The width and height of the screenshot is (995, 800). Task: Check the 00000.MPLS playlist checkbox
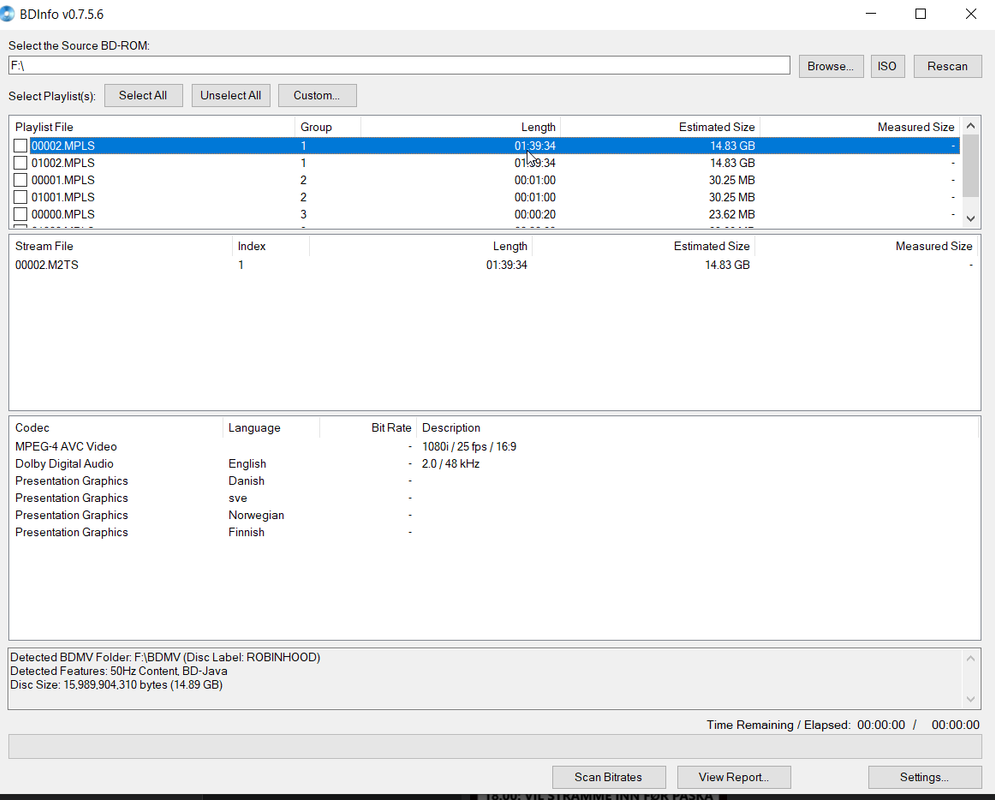point(20,214)
